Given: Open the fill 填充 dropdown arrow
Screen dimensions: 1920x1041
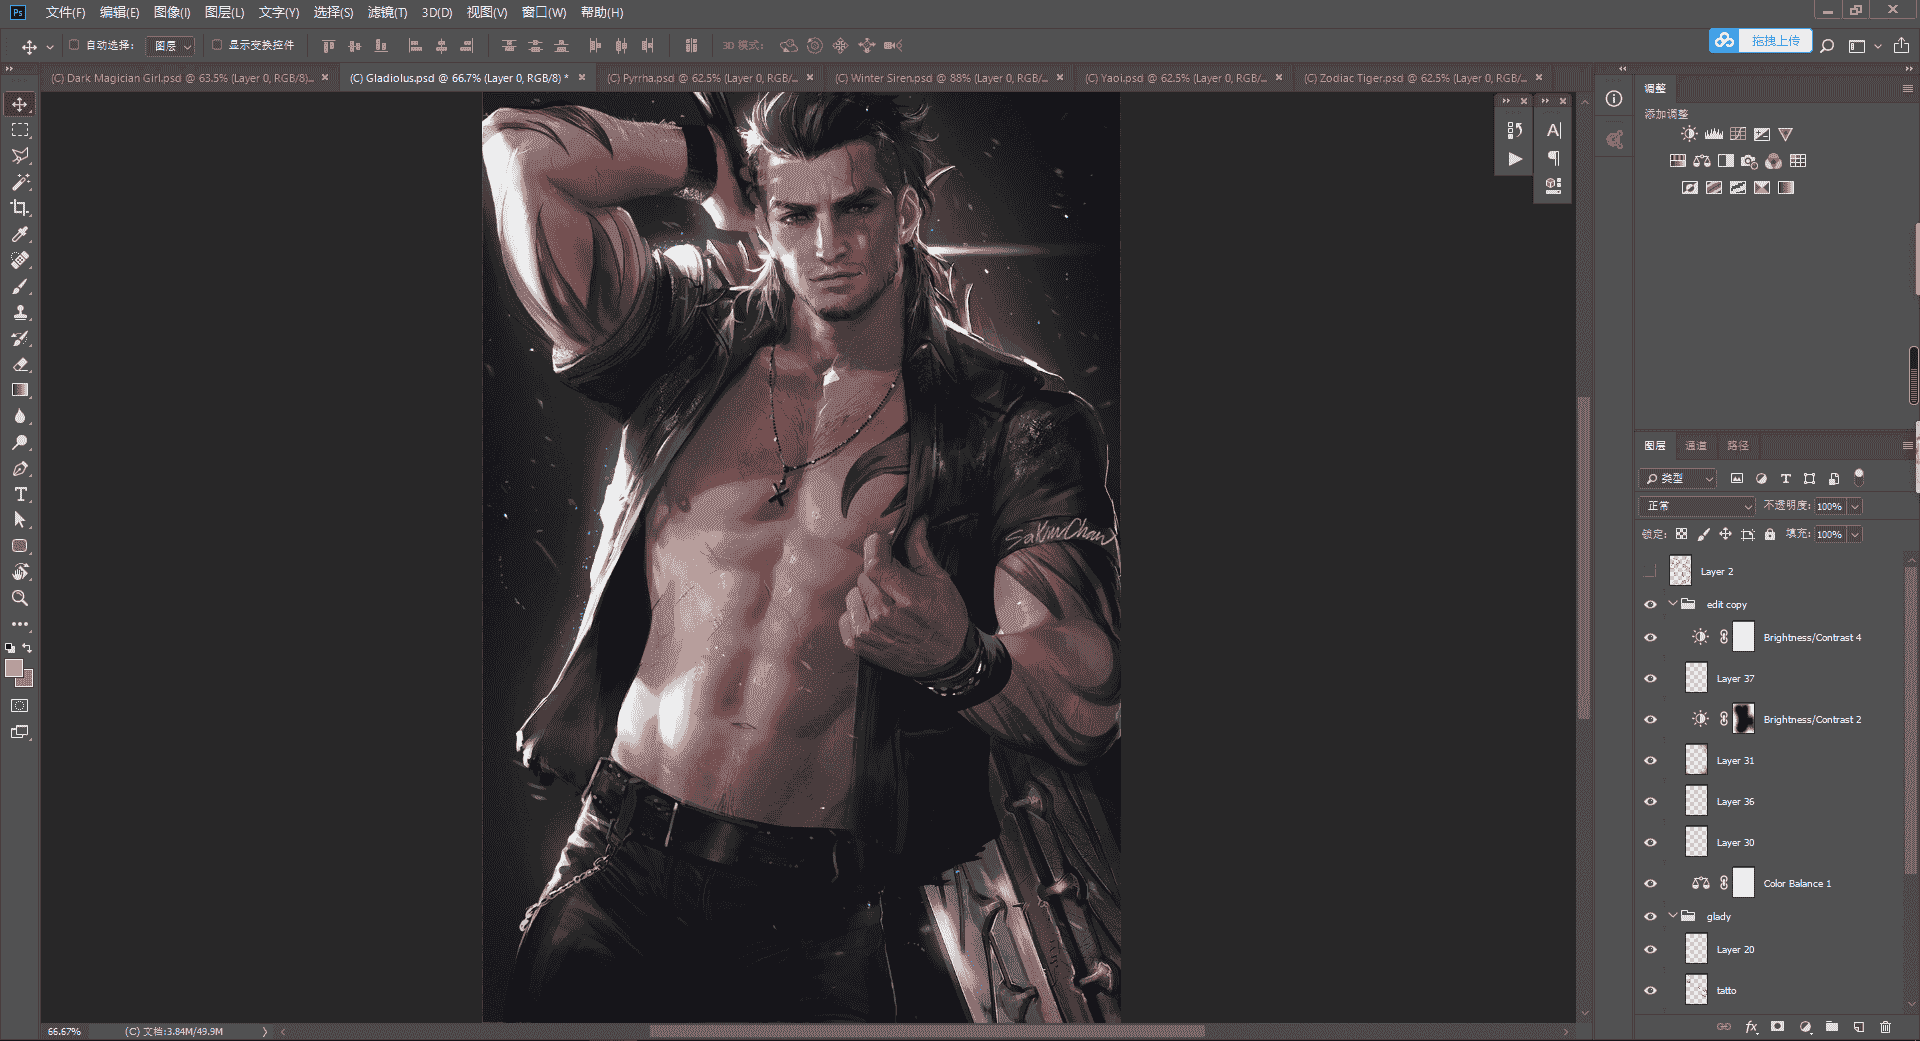Looking at the screenshot, I should (x=1855, y=535).
